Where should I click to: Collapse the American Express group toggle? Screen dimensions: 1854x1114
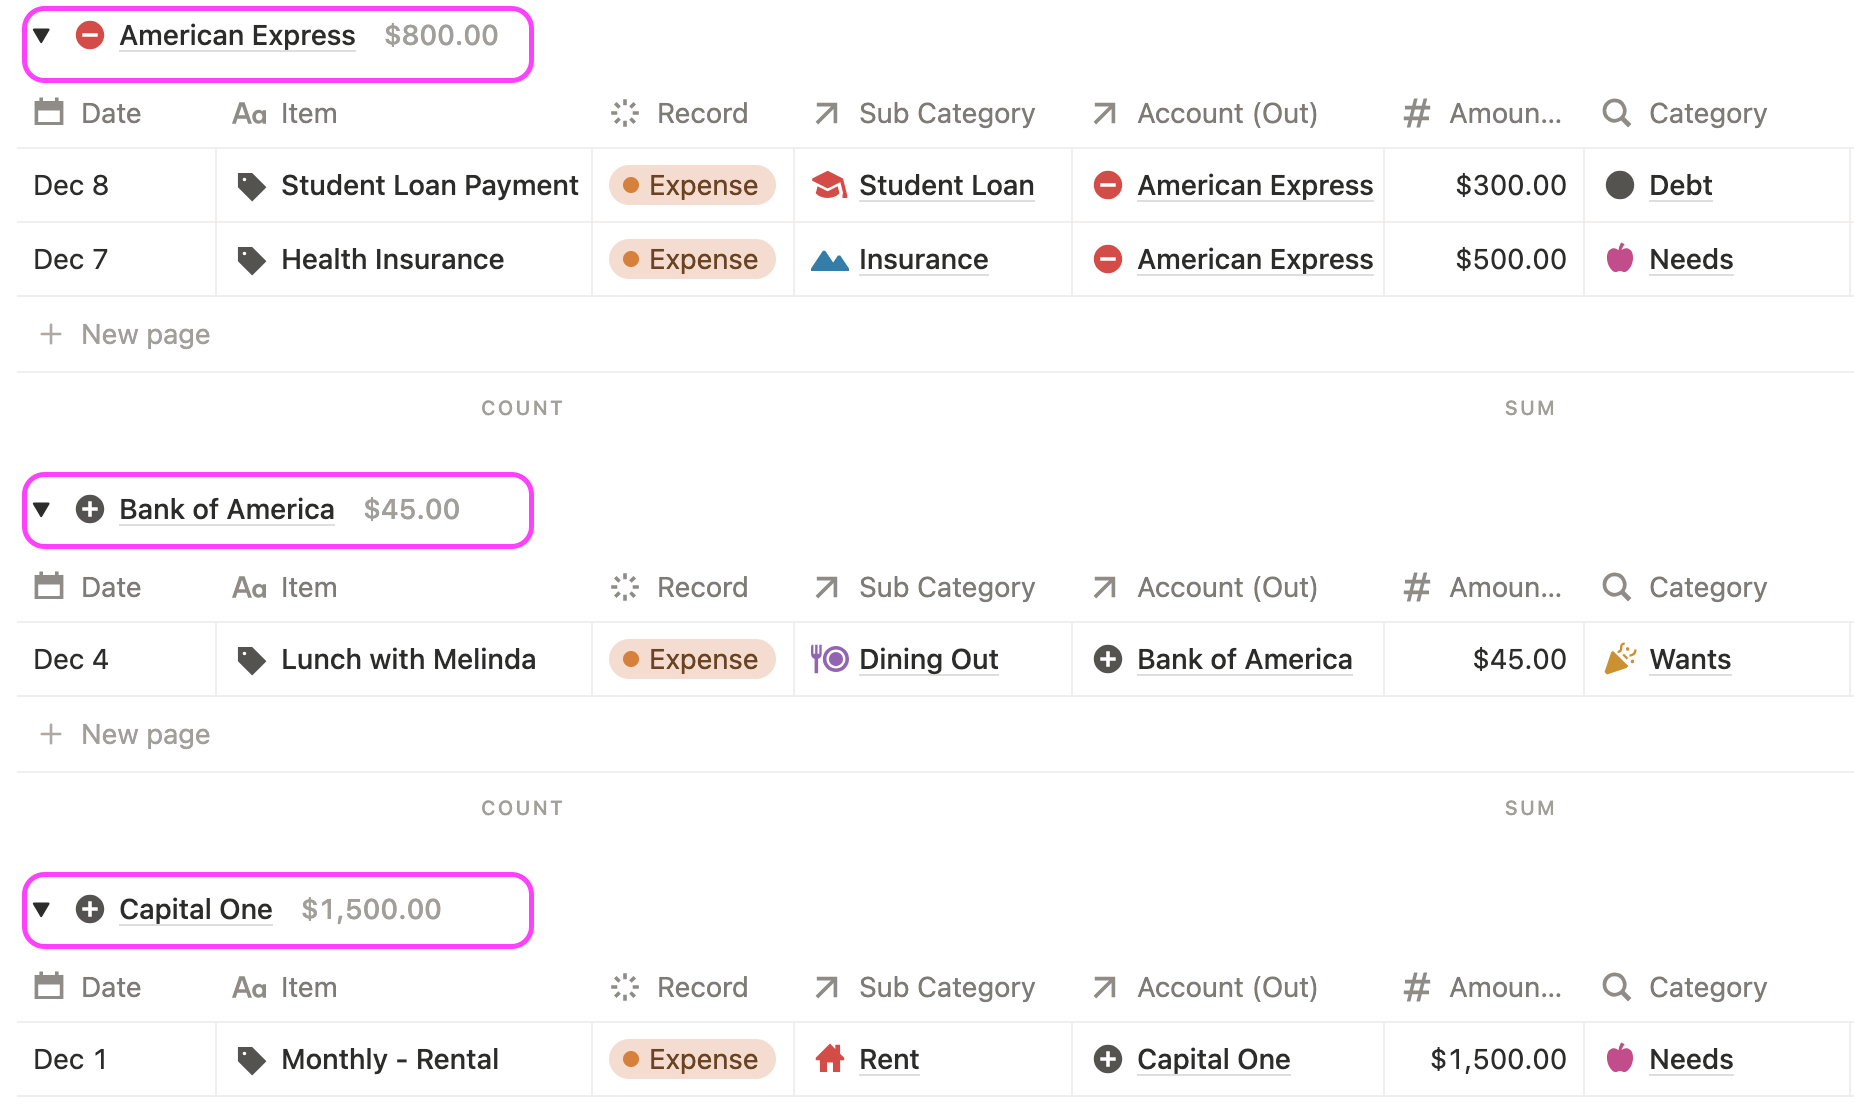42,36
